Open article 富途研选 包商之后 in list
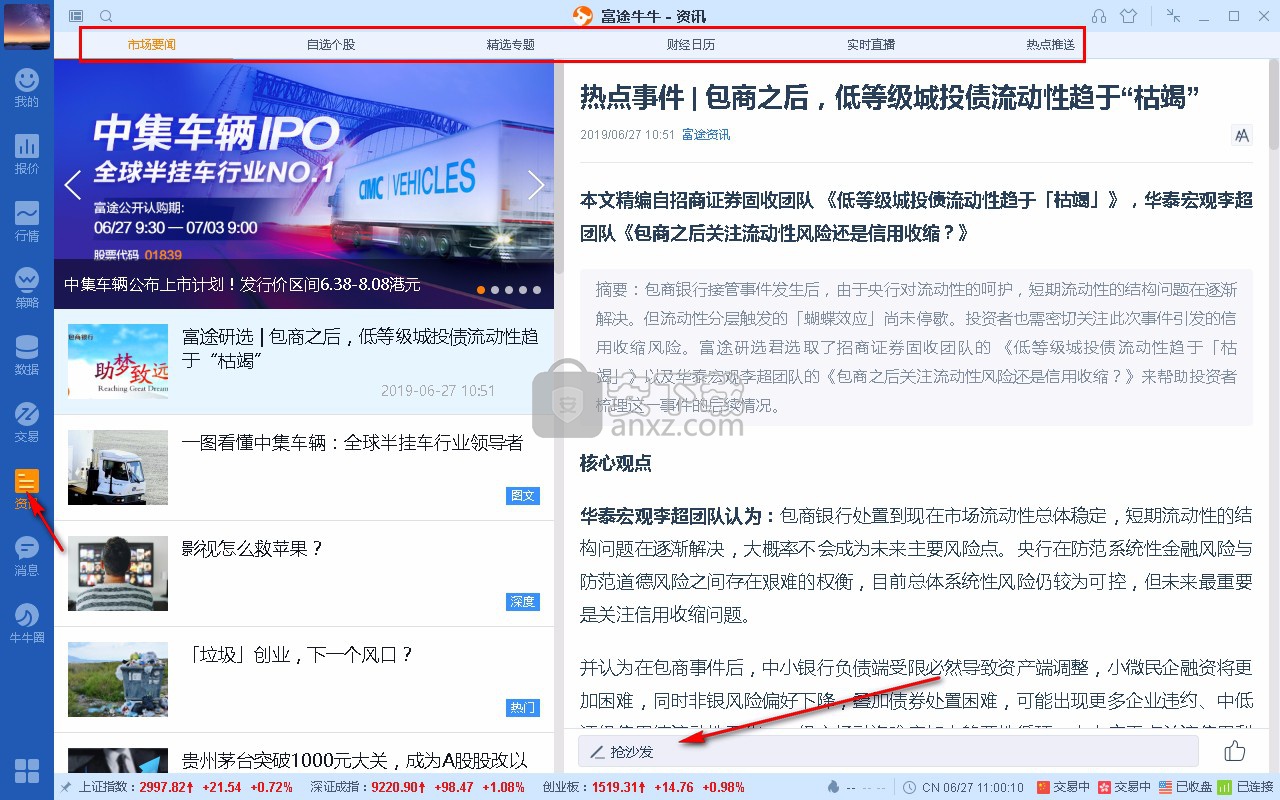Viewport: 1280px width, 800px height. coord(304,361)
